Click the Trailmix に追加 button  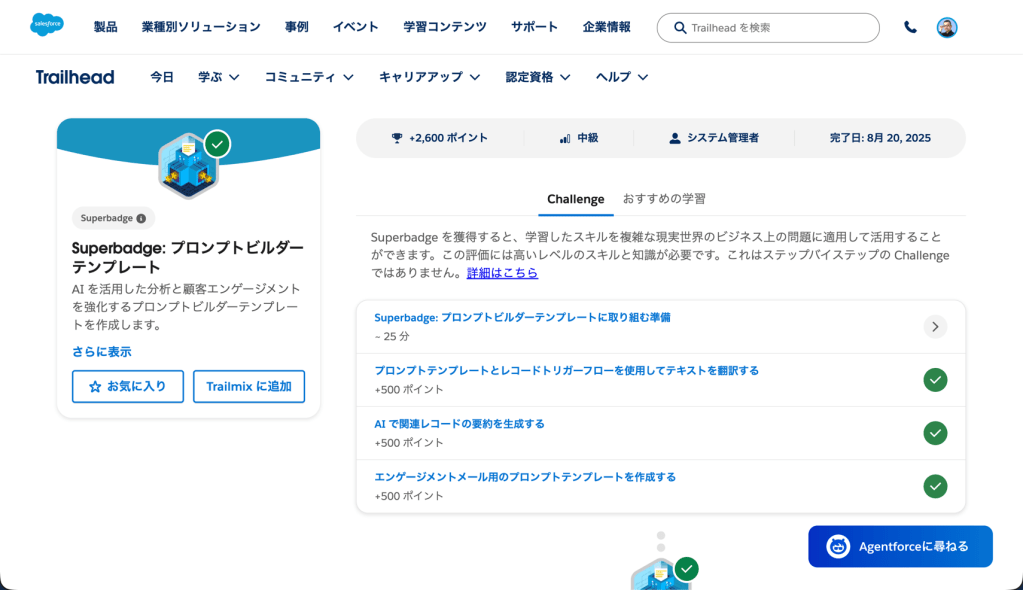(x=249, y=386)
